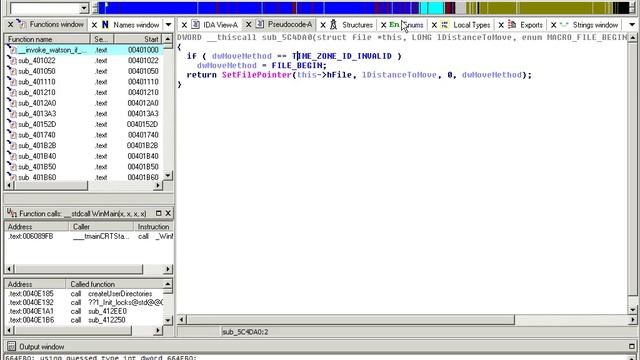Select the sub_412250 called function row
The height and width of the screenshot is (360, 640).
[84, 320]
